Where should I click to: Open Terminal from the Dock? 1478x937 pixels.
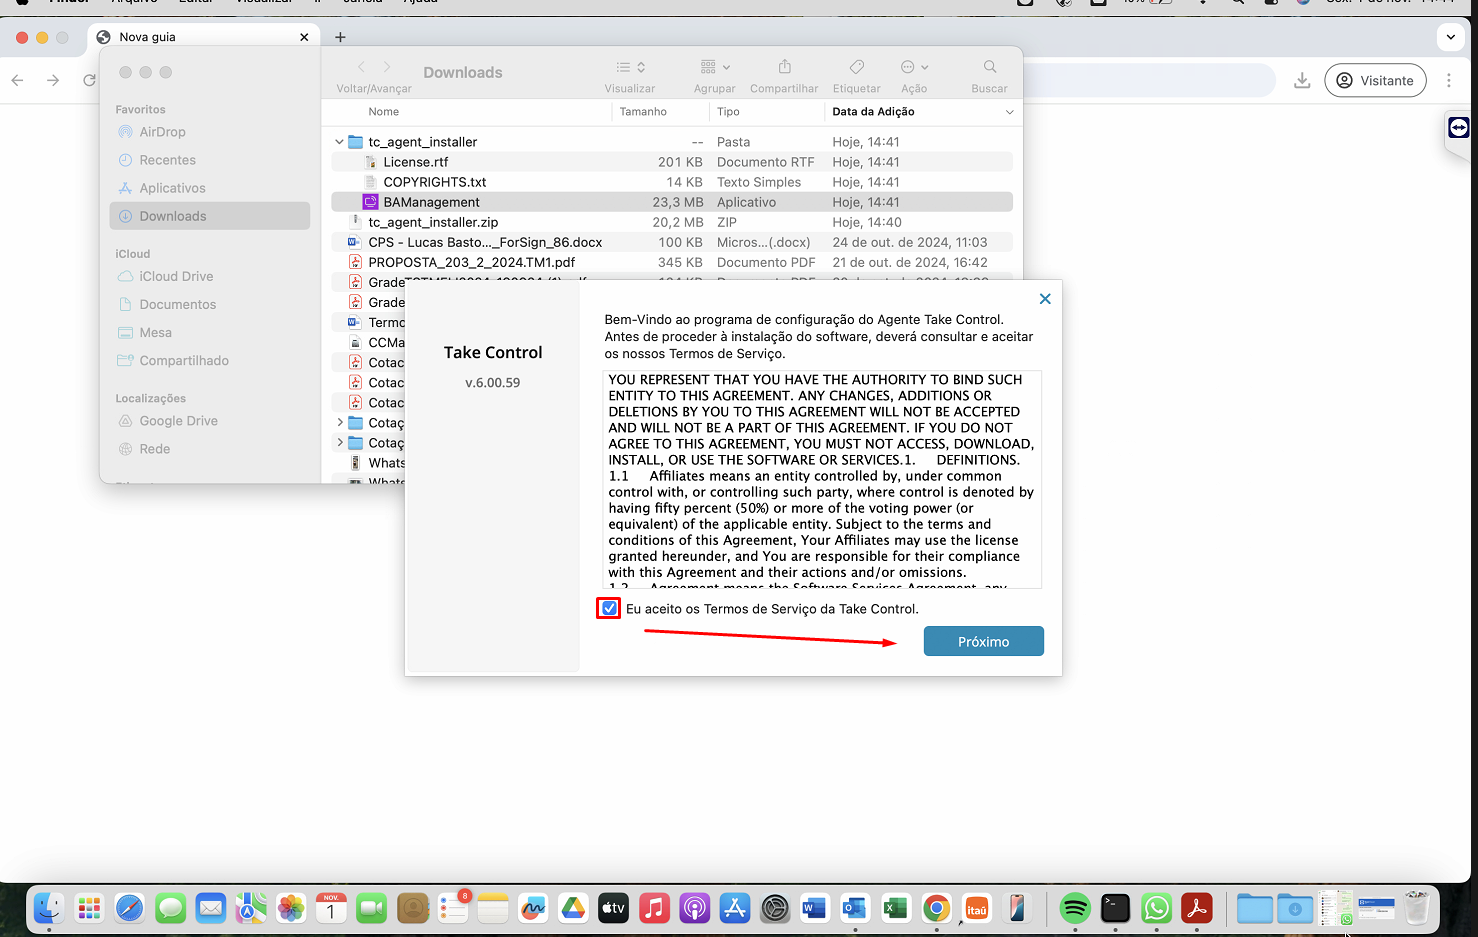[1115, 908]
